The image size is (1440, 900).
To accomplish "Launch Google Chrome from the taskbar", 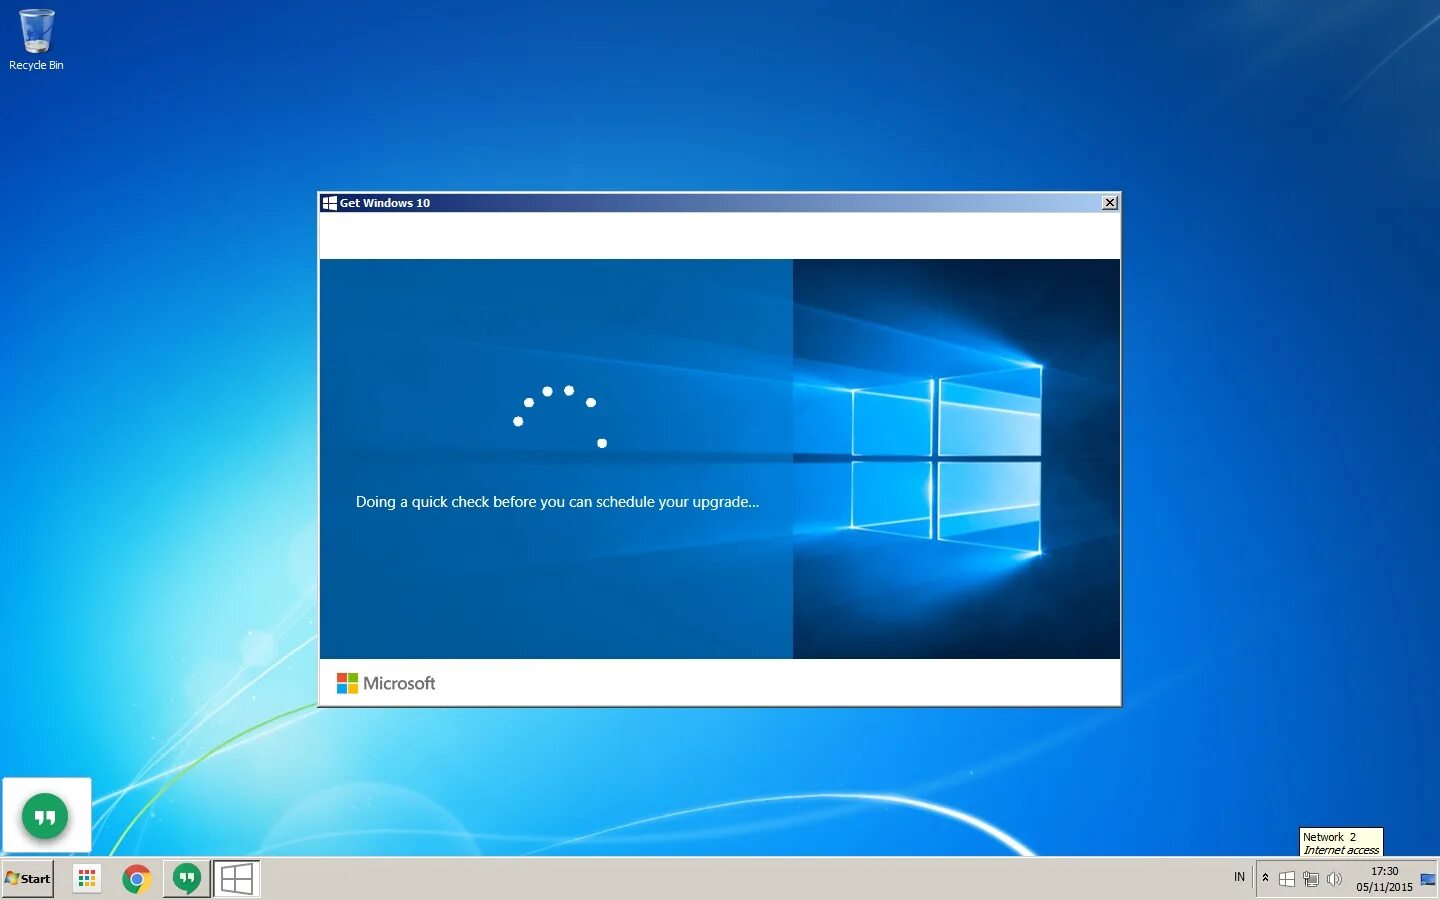I will point(137,879).
